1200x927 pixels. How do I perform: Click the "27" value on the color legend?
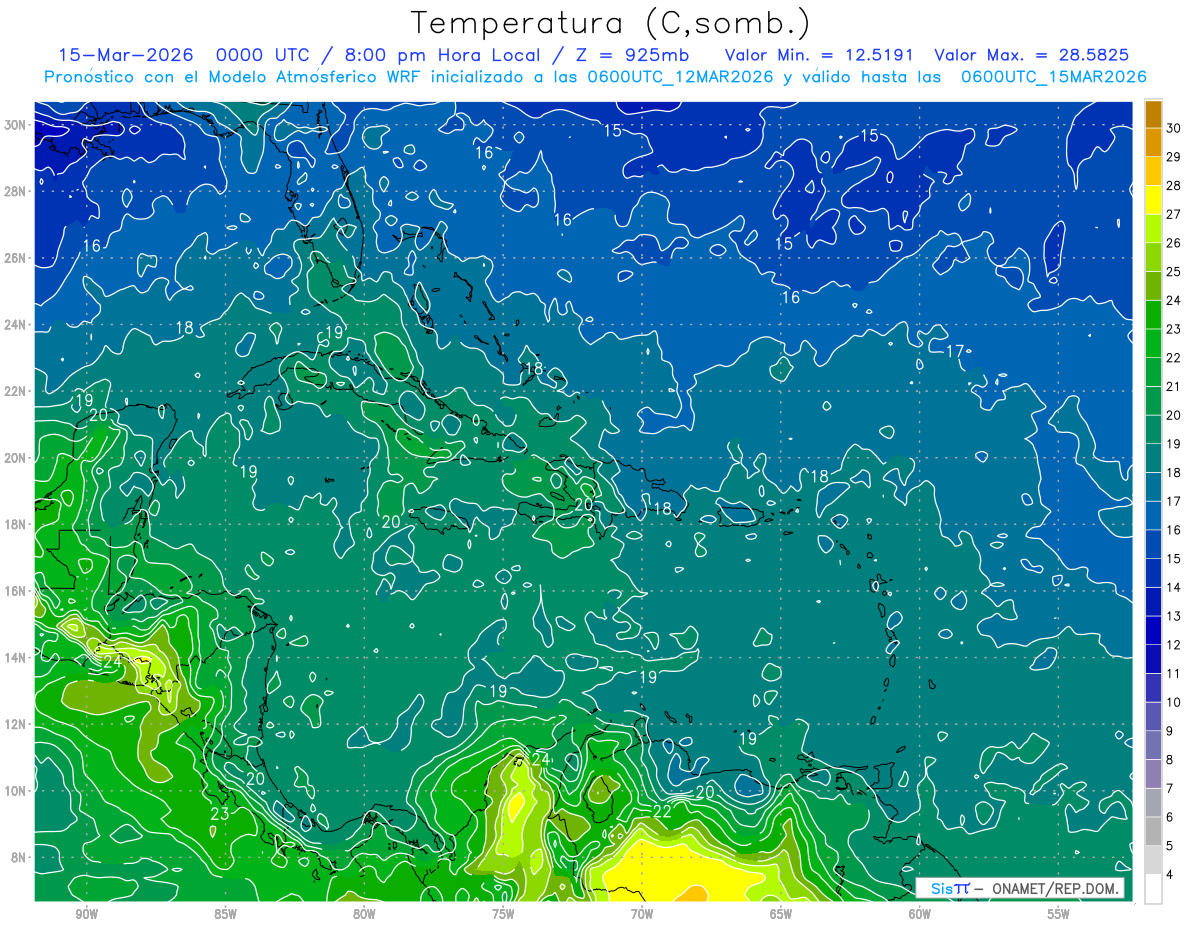[1173, 214]
